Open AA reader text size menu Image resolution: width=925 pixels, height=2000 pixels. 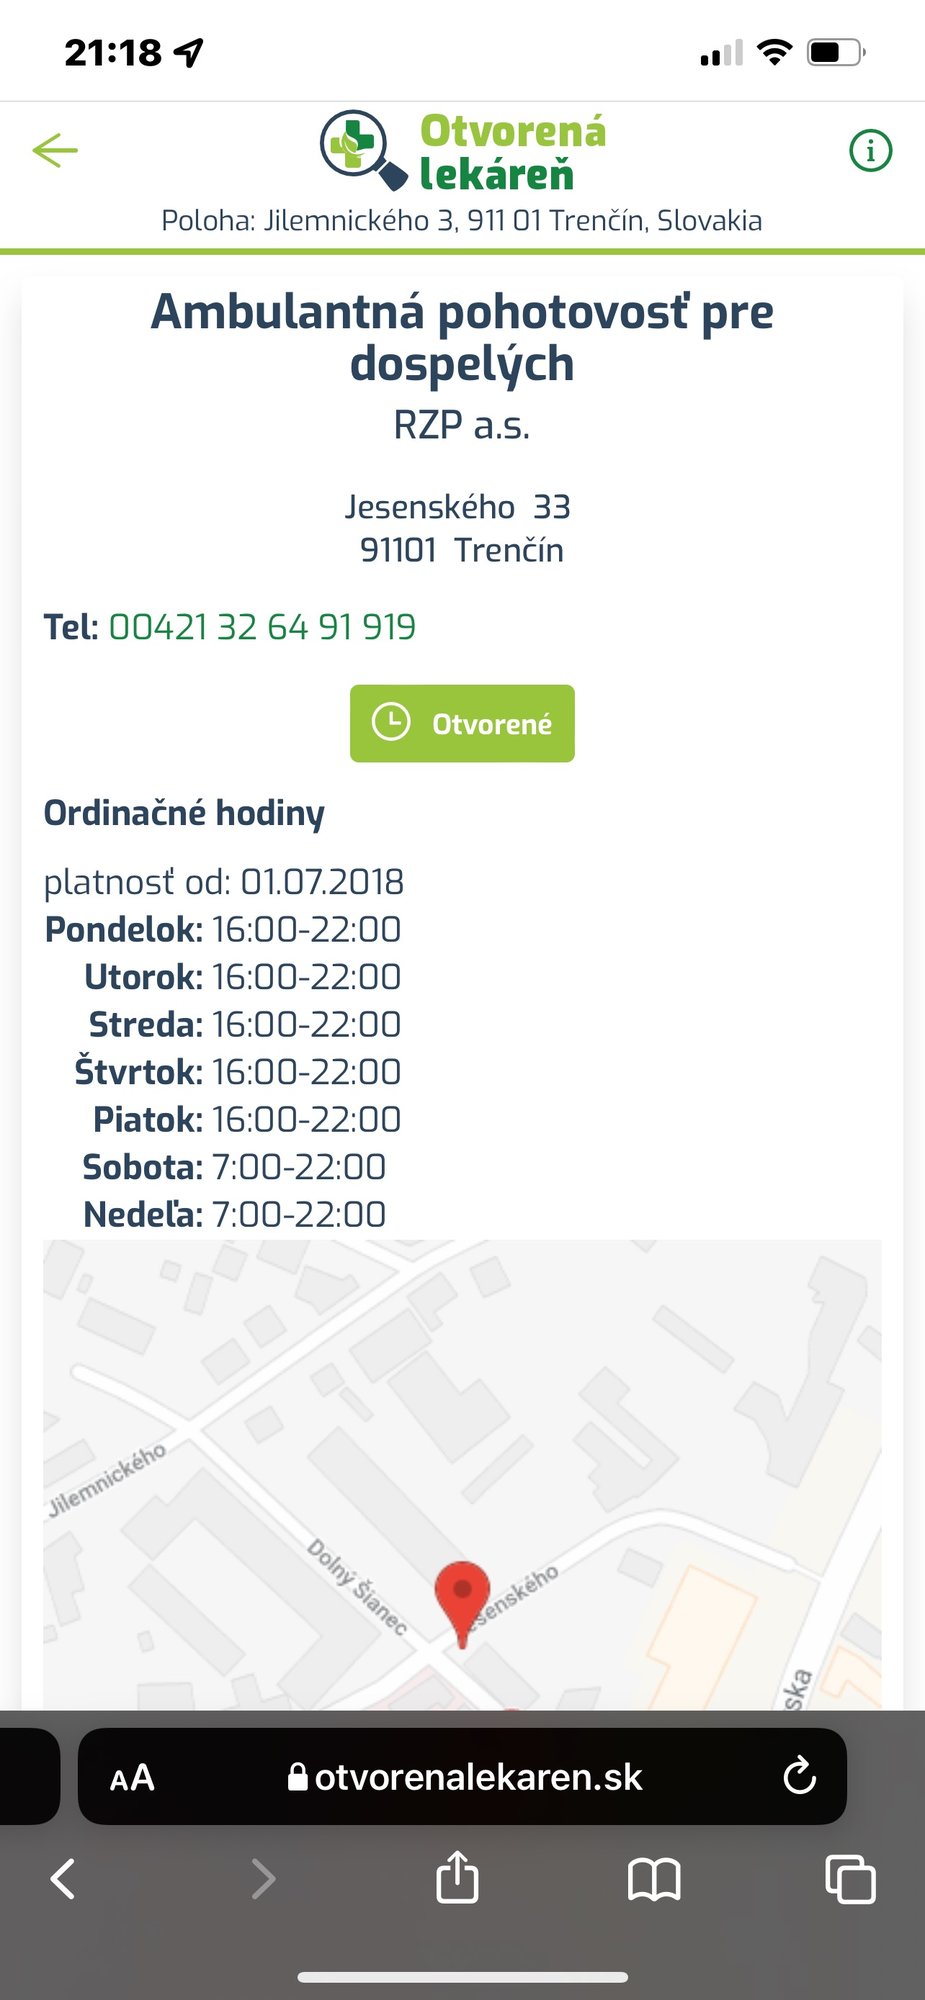tap(132, 1777)
